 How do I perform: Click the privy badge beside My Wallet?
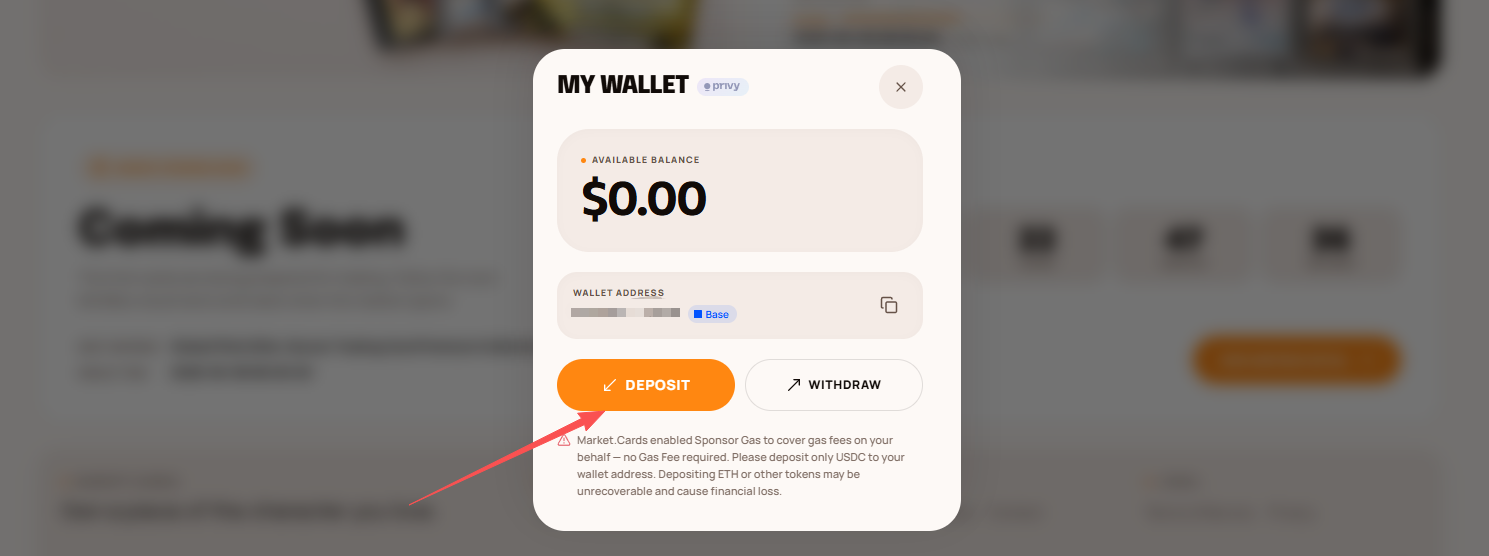pyautogui.click(x=722, y=86)
